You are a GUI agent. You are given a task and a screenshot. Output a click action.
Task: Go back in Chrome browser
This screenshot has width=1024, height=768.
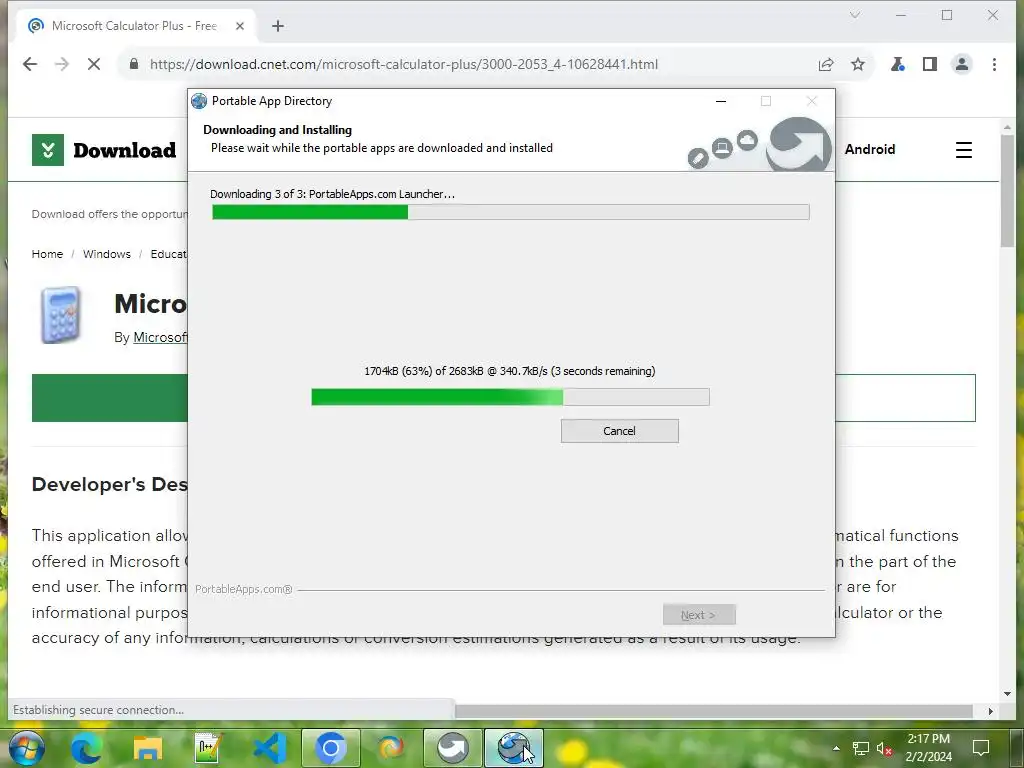pos(30,64)
